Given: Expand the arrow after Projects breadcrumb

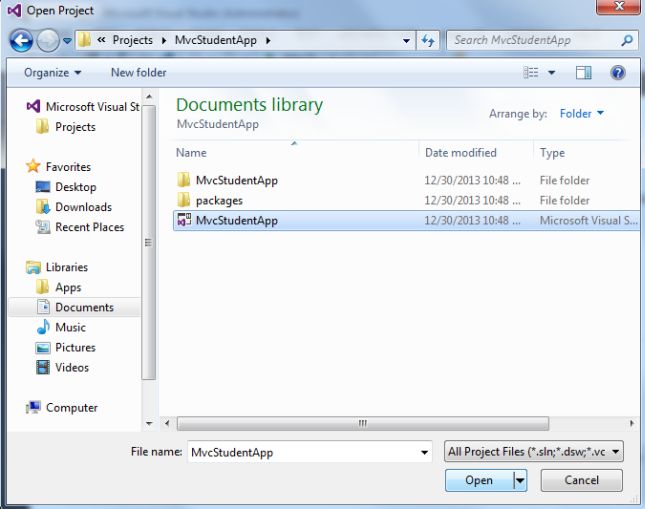Looking at the screenshot, I should [164, 40].
